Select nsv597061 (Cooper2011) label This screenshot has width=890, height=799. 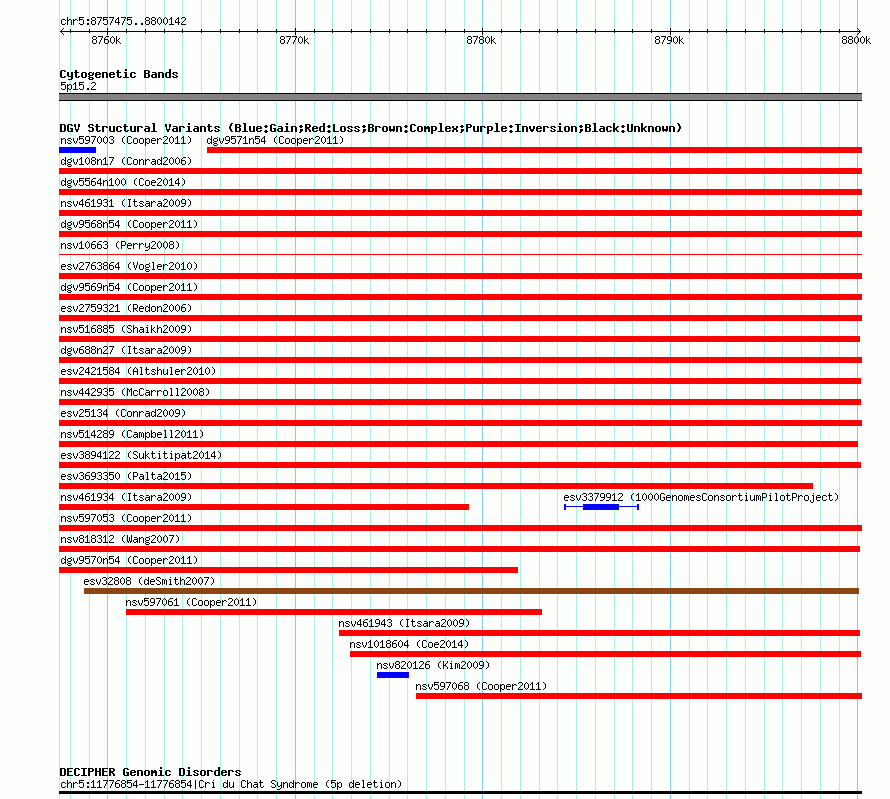point(191,602)
